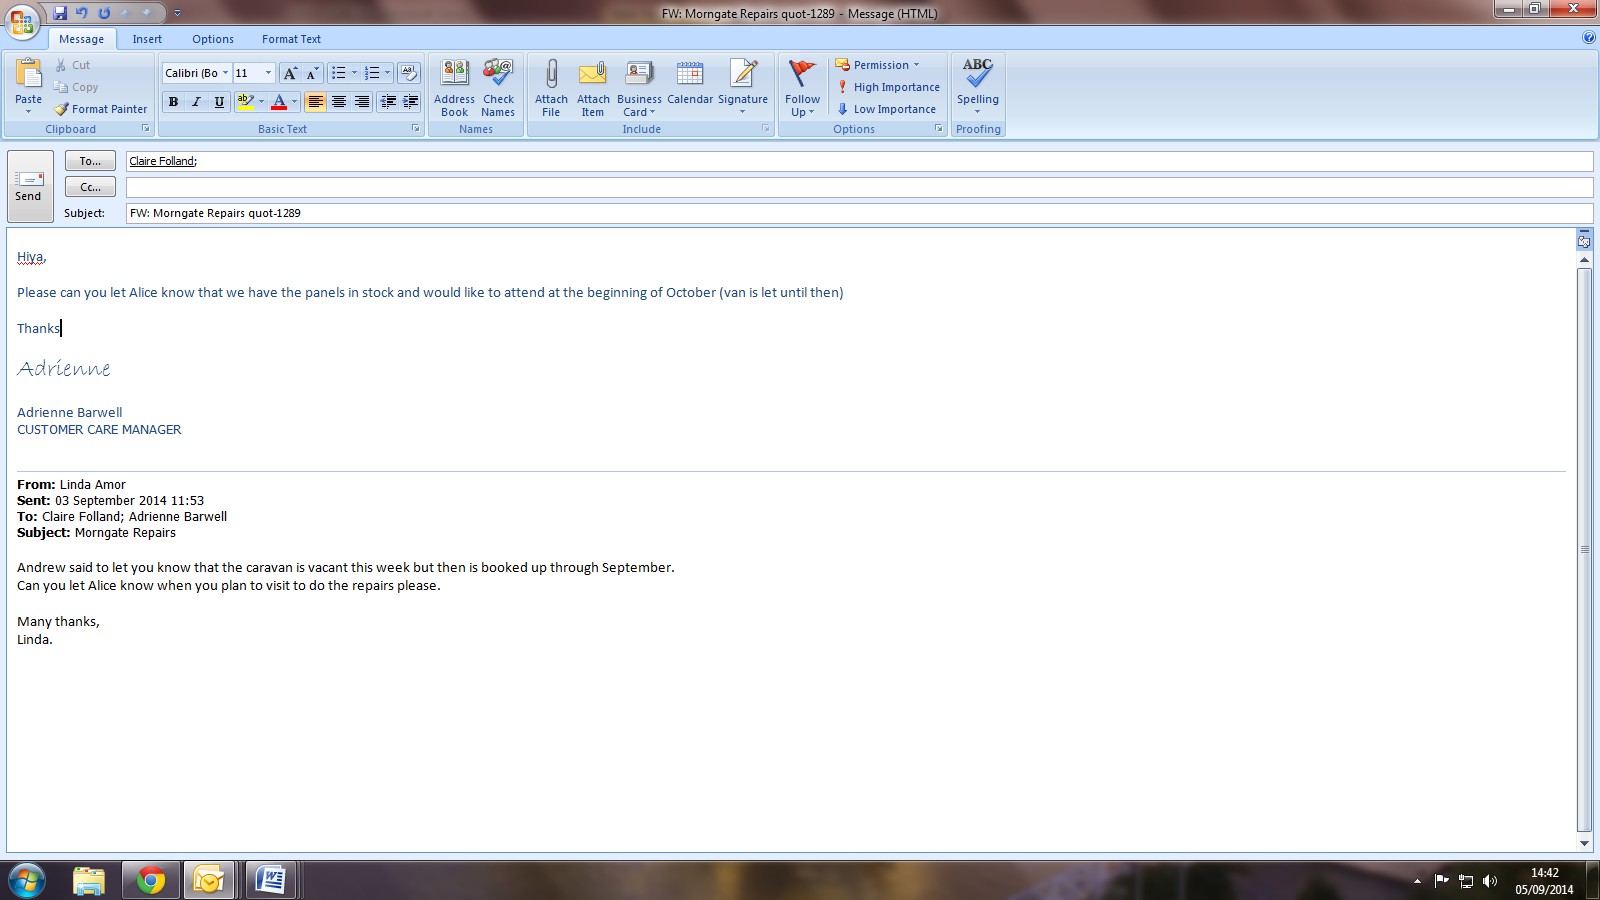
Task: Open the Business Card dropdown
Action: point(639,88)
